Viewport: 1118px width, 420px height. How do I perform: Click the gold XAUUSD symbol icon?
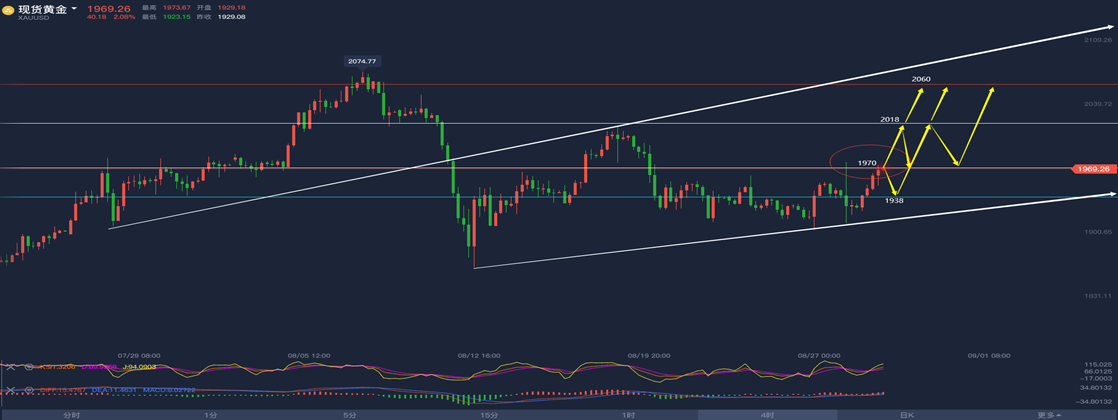[x=8, y=10]
